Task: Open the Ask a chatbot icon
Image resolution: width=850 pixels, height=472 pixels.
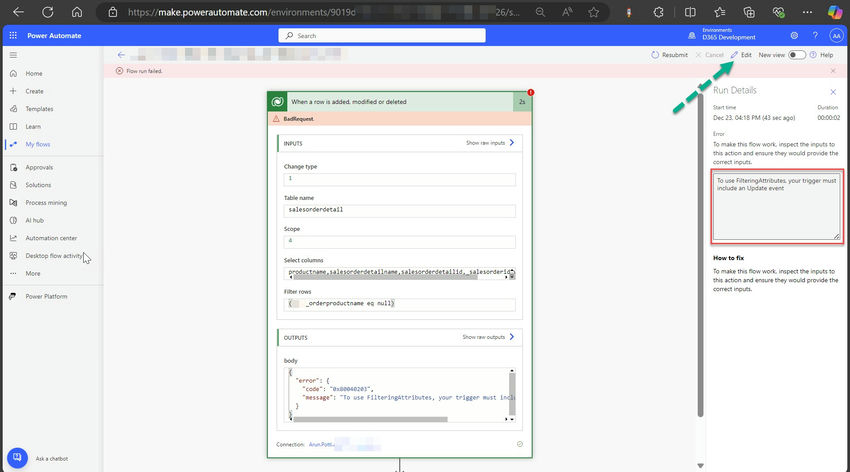Action: pos(17,458)
